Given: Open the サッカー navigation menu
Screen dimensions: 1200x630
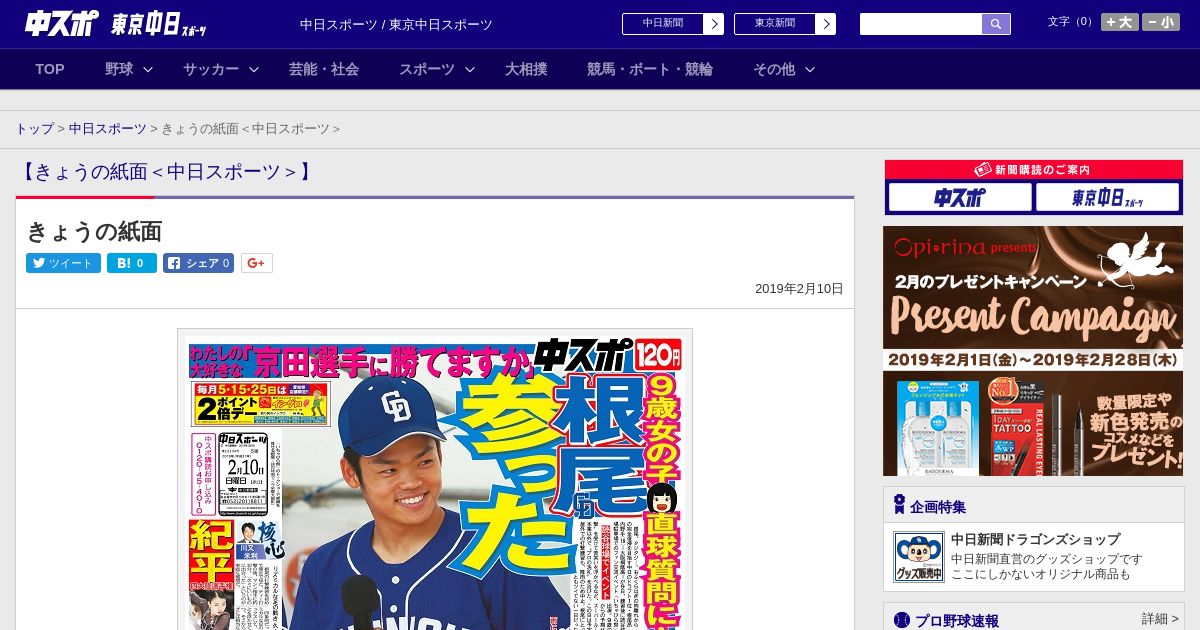Looking at the screenshot, I should click(211, 69).
